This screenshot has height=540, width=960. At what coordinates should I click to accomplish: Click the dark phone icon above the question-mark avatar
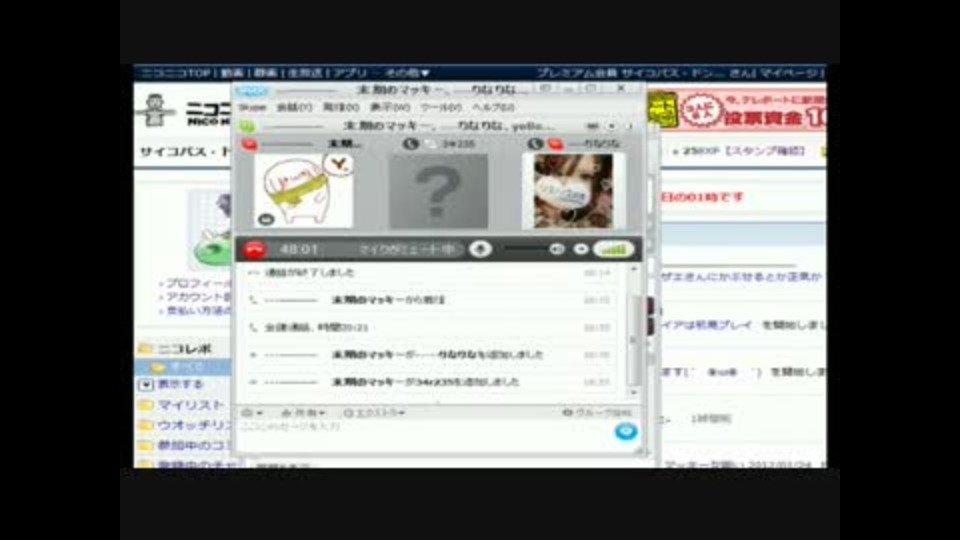(x=410, y=144)
